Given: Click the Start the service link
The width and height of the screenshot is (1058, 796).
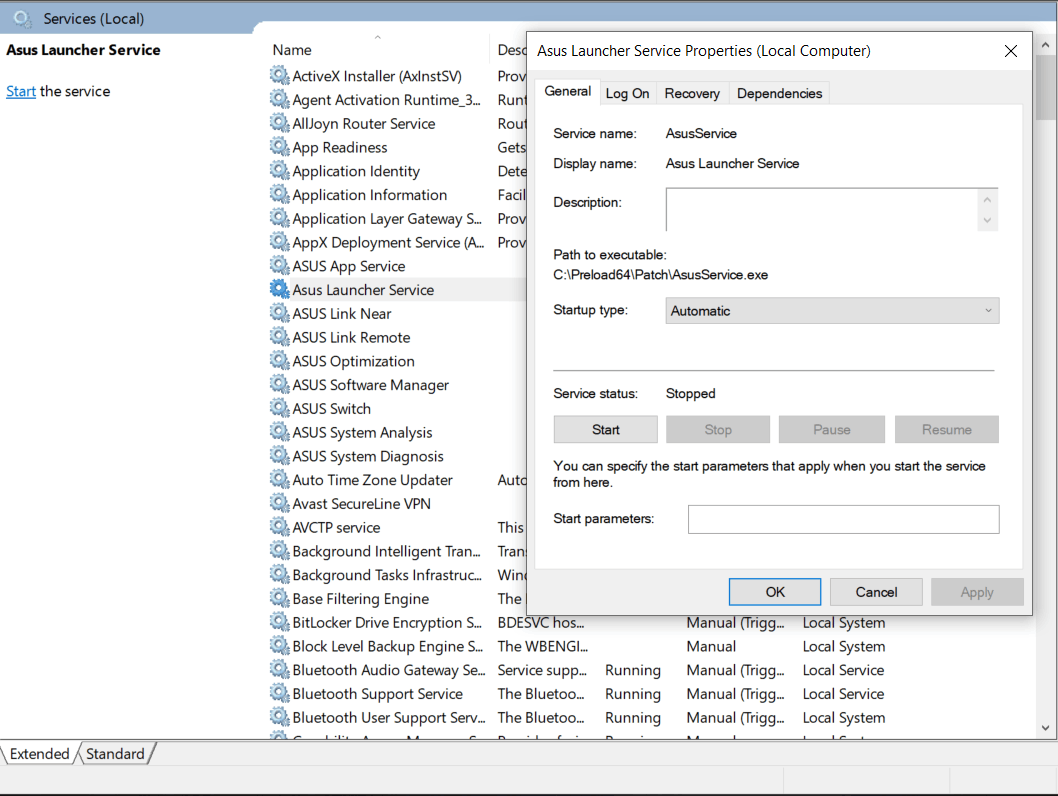Looking at the screenshot, I should (21, 91).
